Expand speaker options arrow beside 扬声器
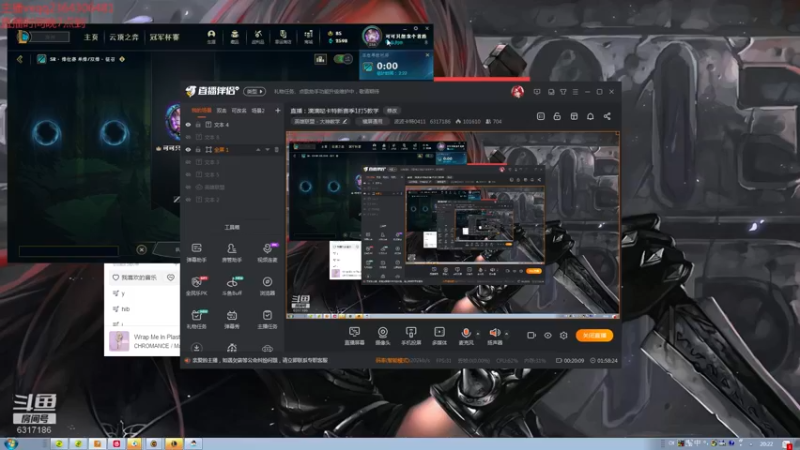Screen dimensions: 800x450 [507, 334]
